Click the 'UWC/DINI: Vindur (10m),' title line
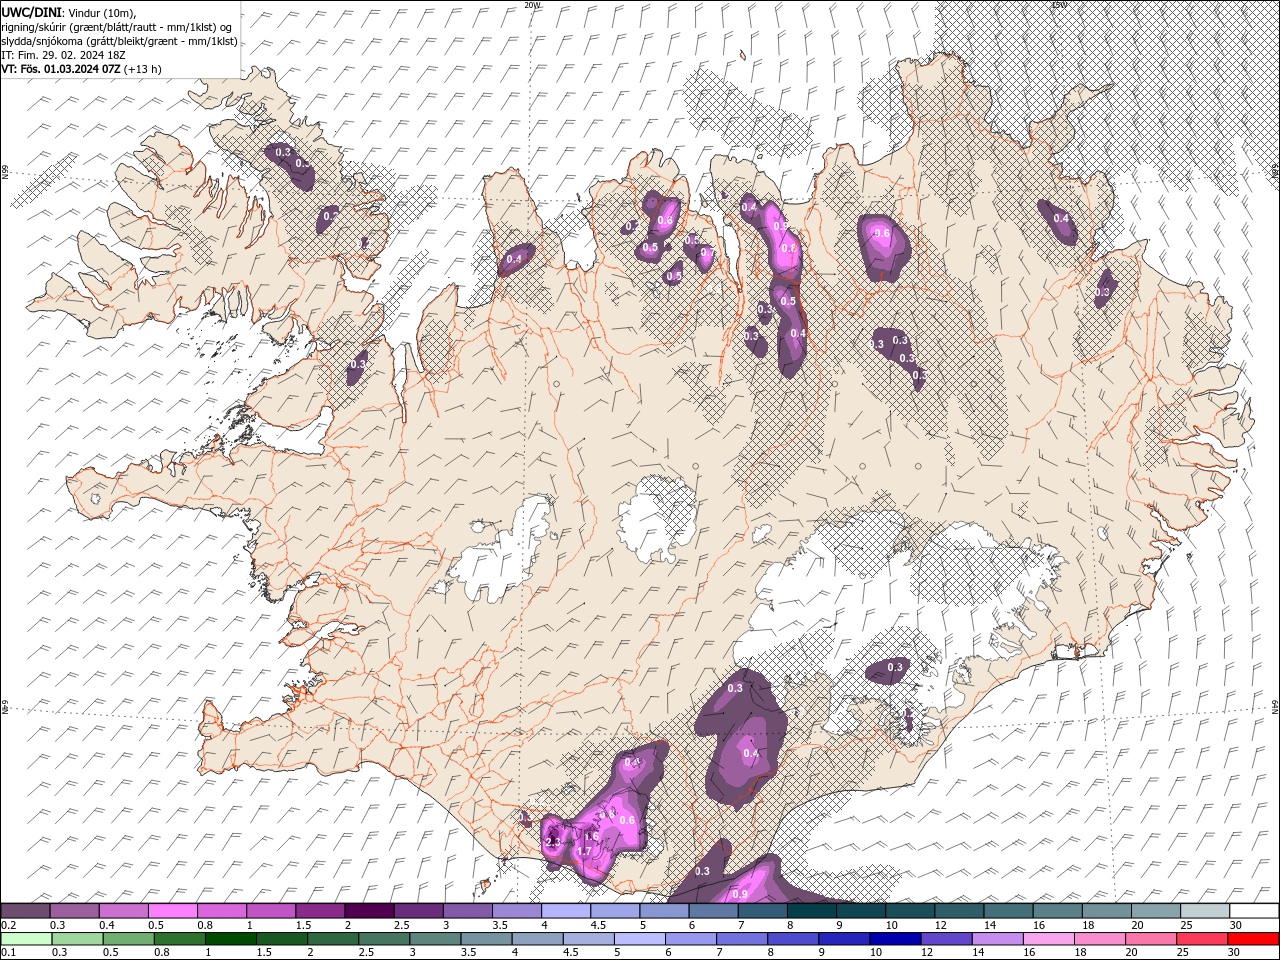Screen dimensions: 1280x960 click(x=68, y=12)
